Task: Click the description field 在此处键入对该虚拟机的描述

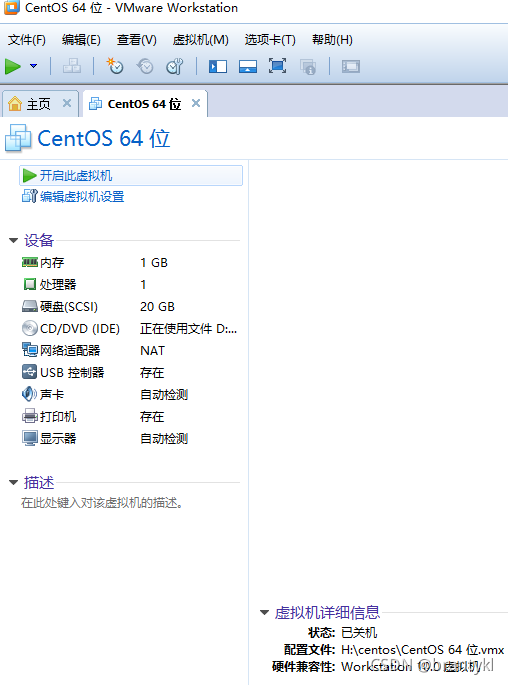Action: 101,503
